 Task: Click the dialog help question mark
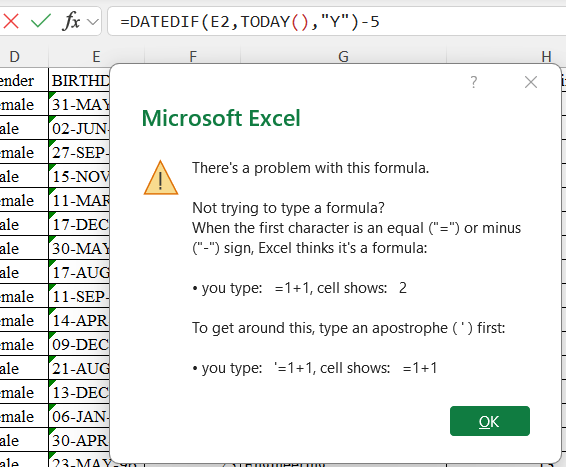[x=474, y=82]
